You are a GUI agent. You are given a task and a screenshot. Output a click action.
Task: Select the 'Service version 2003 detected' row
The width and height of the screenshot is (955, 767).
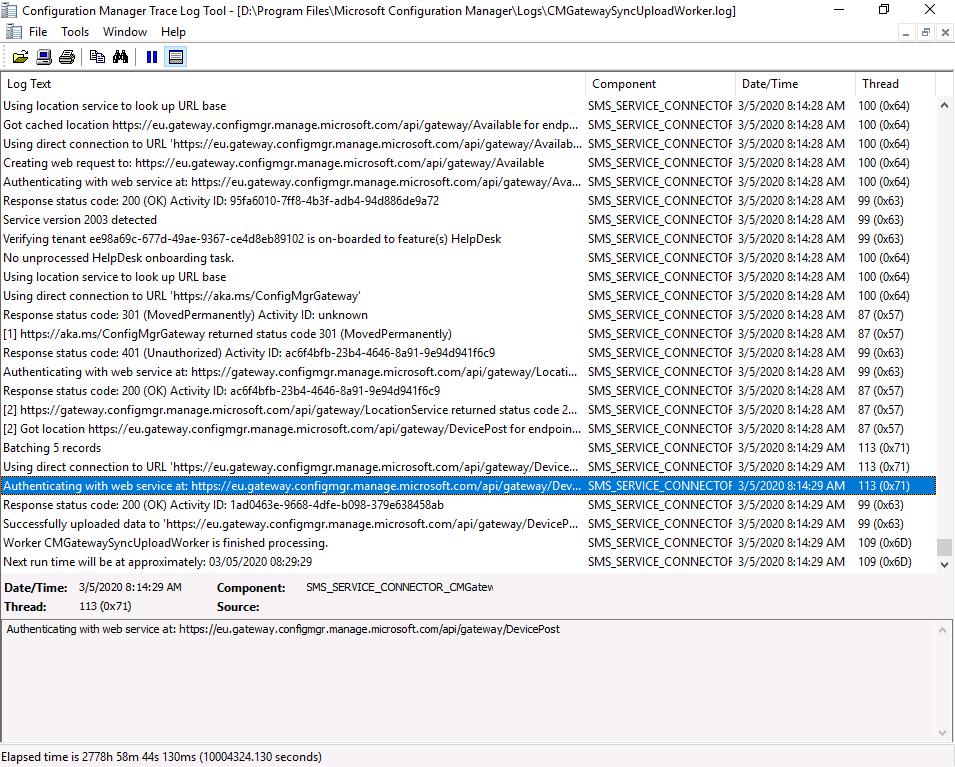click(x=468, y=220)
